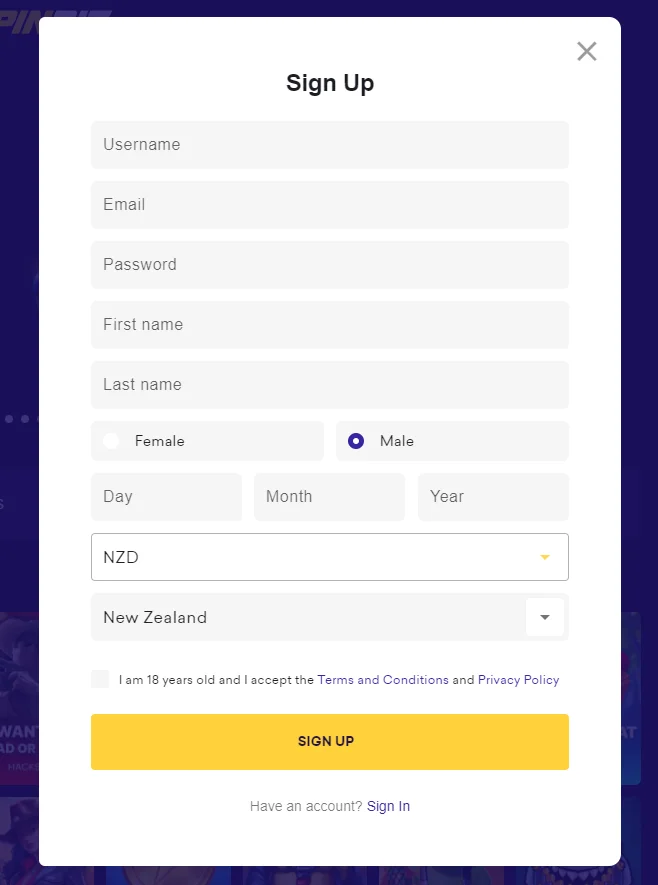
Task: Click the Password input field
Action: coord(330,264)
